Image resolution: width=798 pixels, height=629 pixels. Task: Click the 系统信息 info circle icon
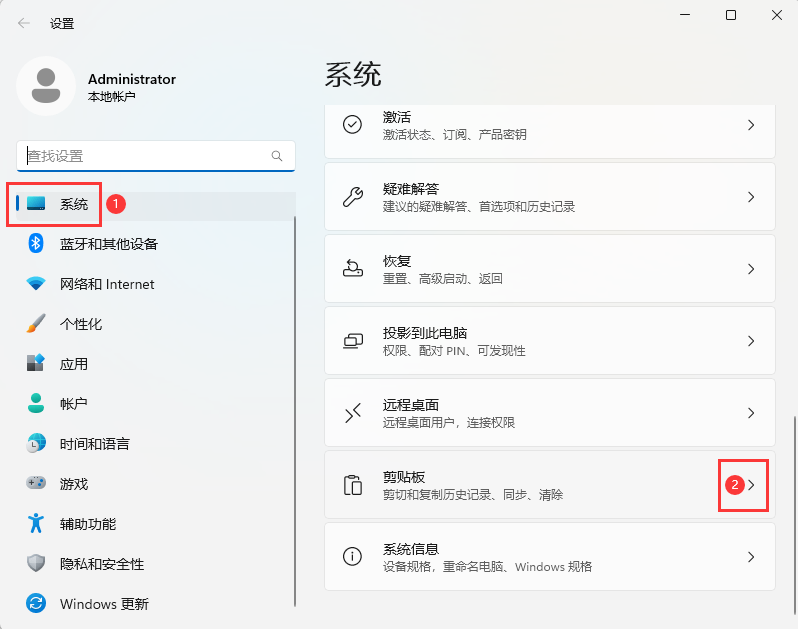(x=352, y=556)
